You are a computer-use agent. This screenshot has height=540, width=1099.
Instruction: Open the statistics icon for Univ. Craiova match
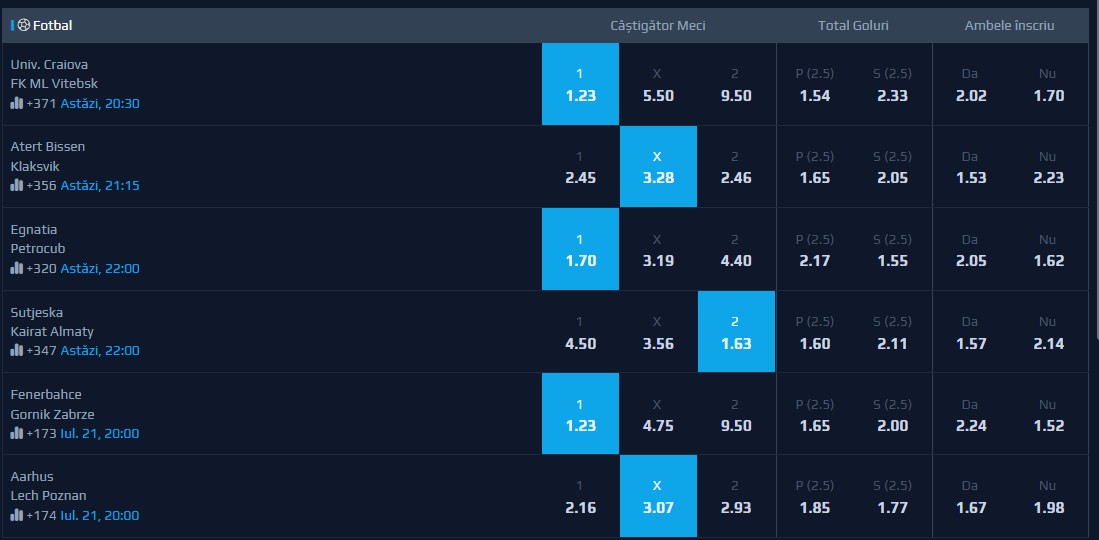coord(17,103)
